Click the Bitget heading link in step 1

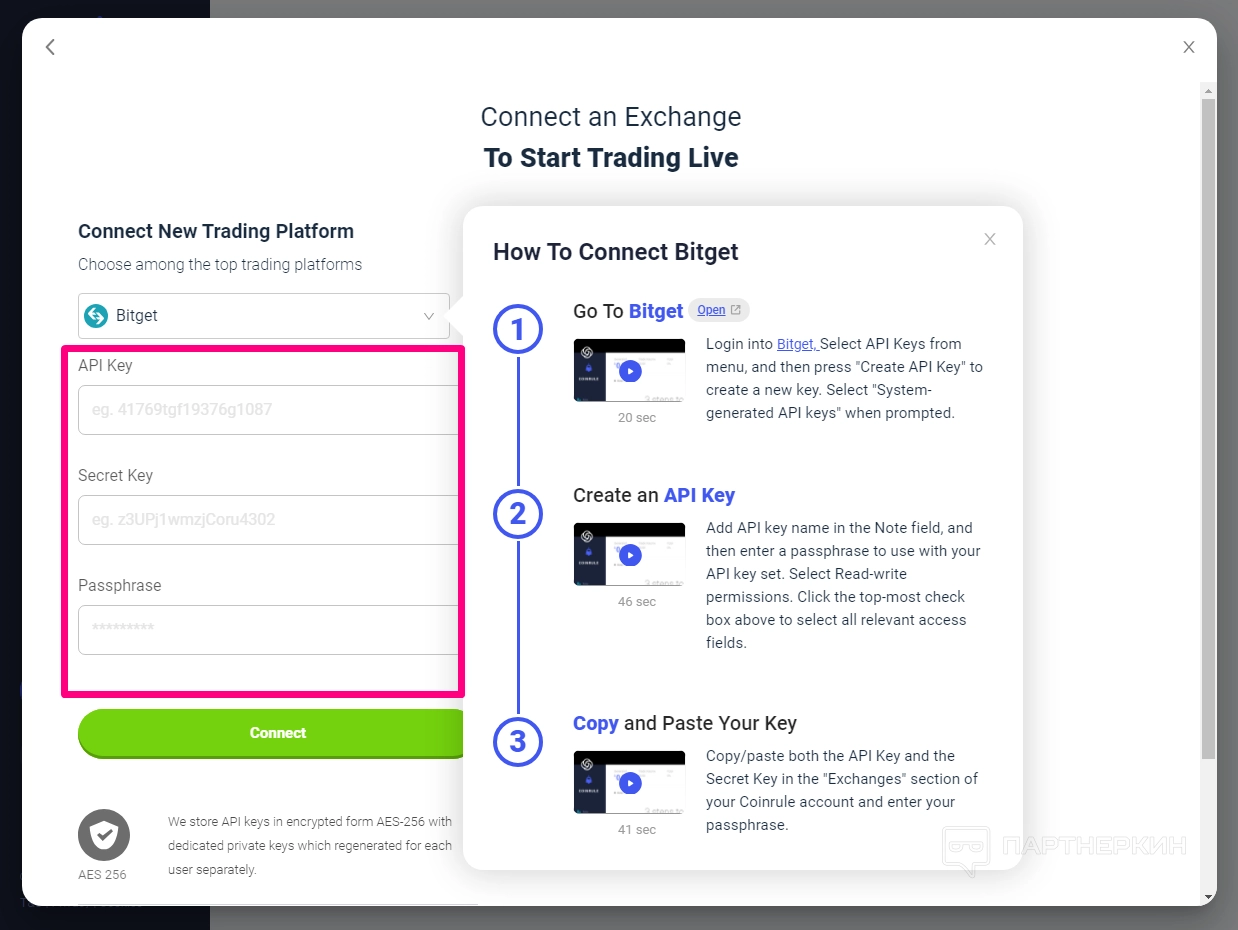pos(656,311)
